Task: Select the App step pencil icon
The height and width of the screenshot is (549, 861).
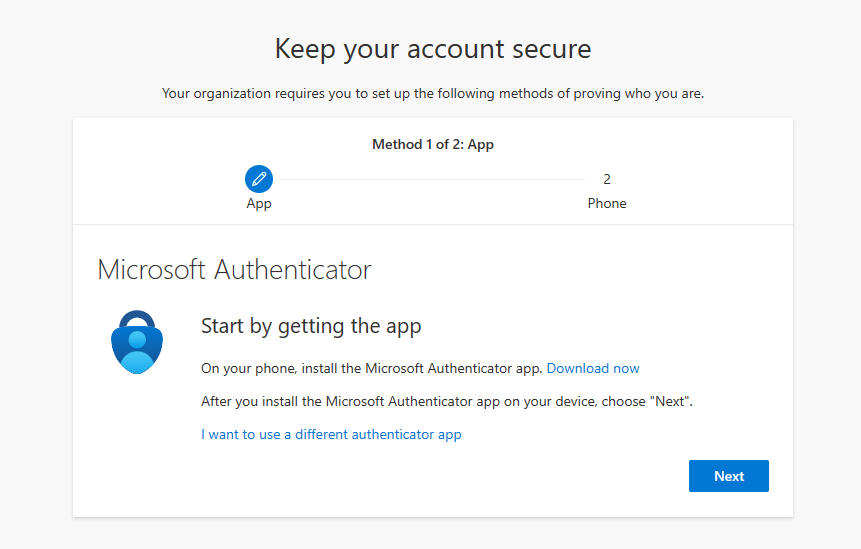Action: pyautogui.click(x=259, y=179)
